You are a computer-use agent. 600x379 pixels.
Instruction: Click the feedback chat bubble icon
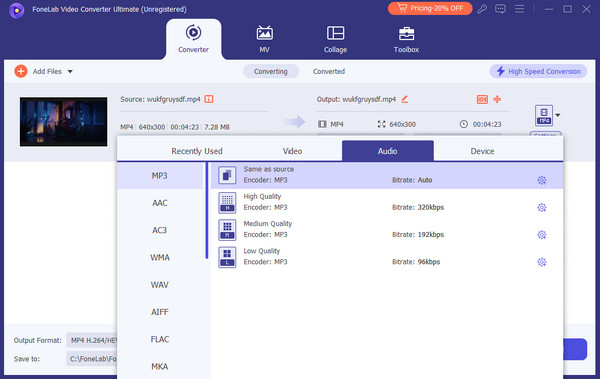coord(500,9)
